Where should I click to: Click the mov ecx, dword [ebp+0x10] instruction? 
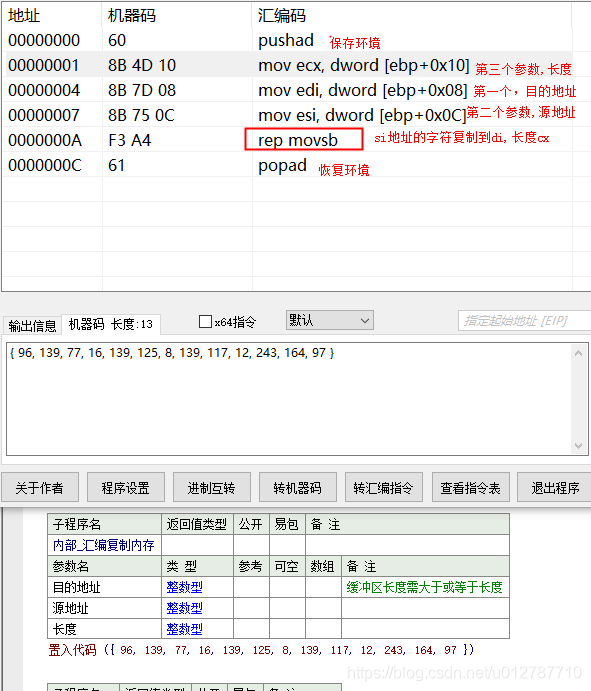click(x=364, y=66)
